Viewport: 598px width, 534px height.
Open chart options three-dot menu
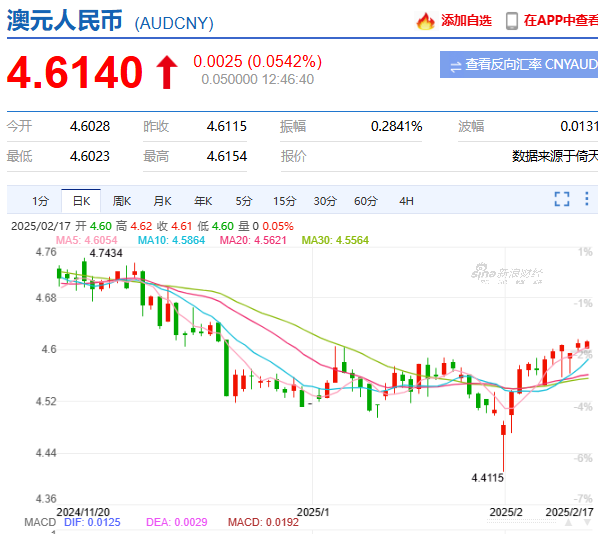[x=587, y=199]
